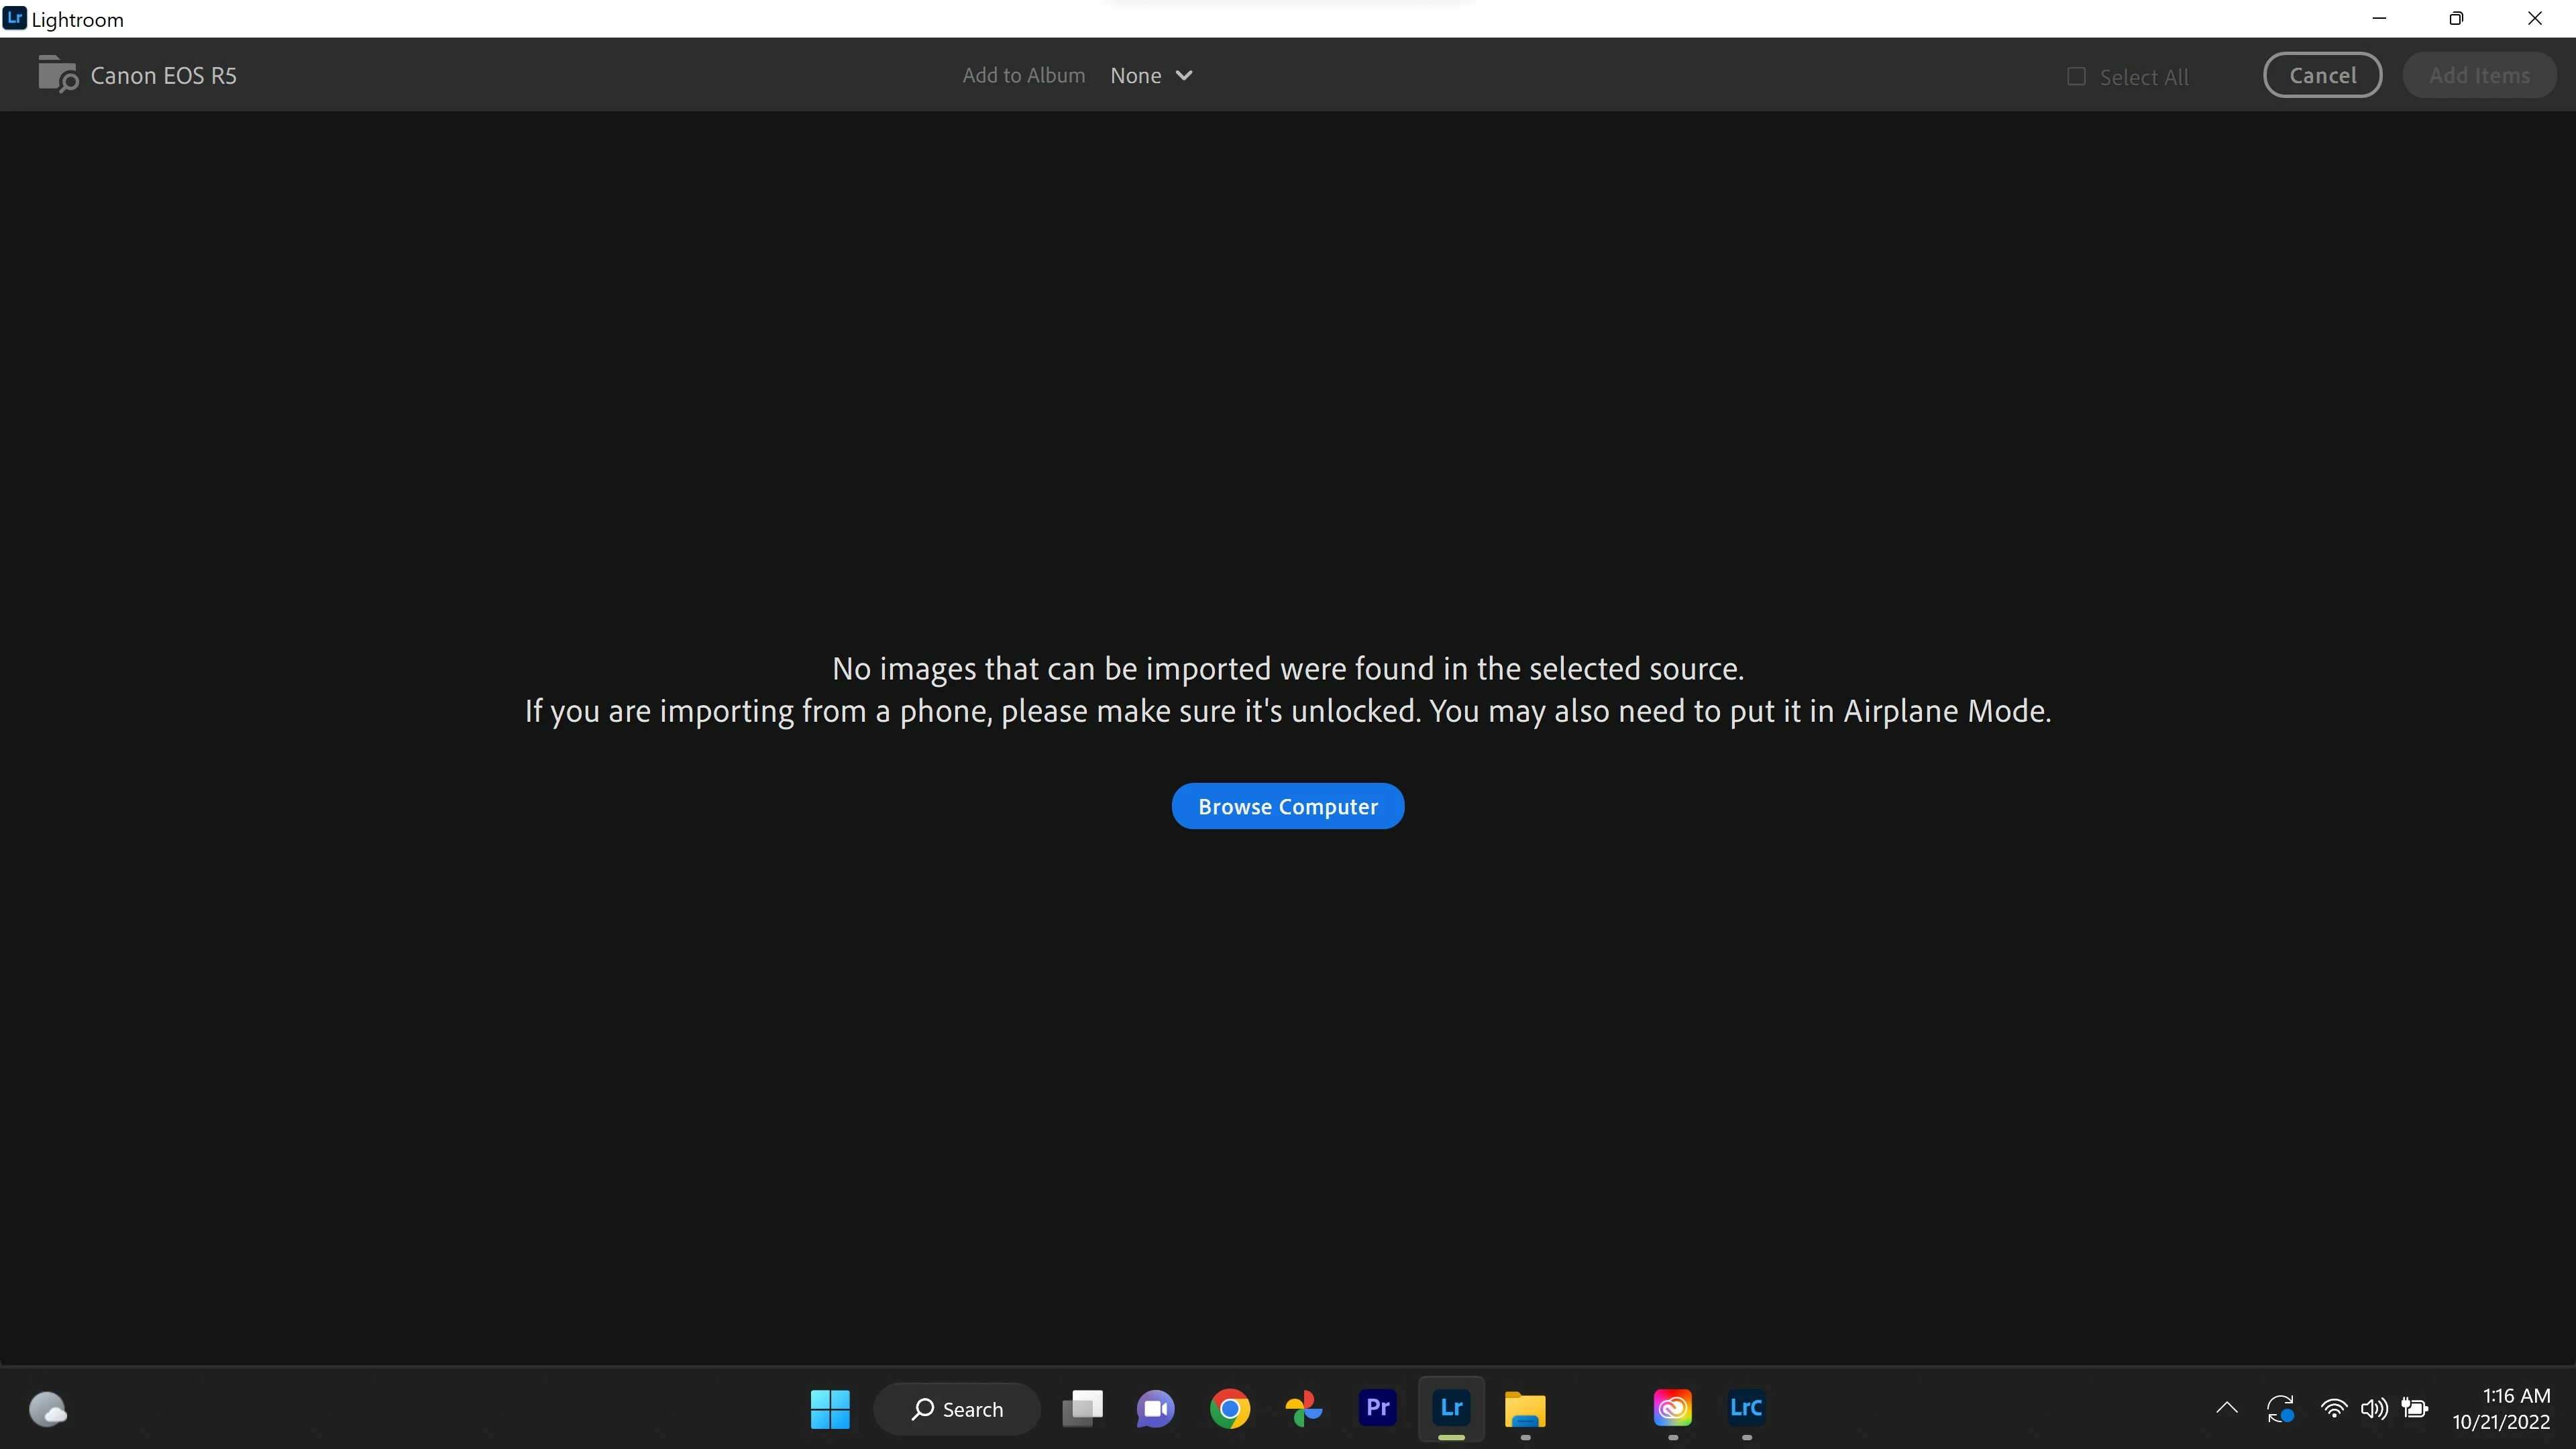The image size is (2576, 1449).
Task: Open File Explorer from the taskbar
Action: click(x=1525, y=1409)
